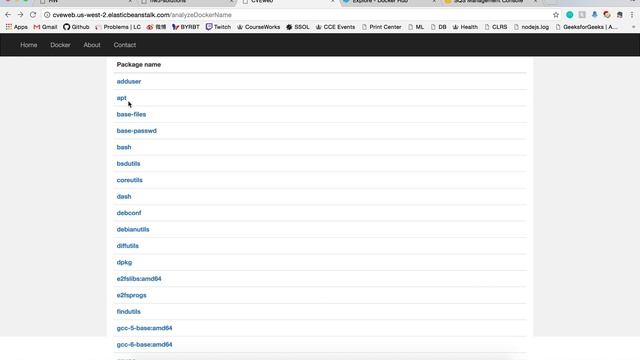Open the CLRS bookmark
640x360 pixels.
[496, 27]
